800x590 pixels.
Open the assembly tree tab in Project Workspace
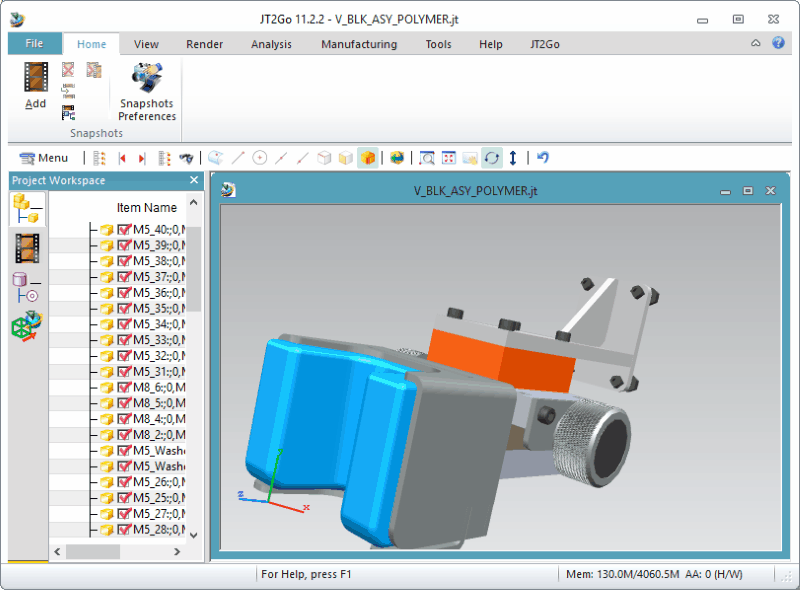coord(27,209)
